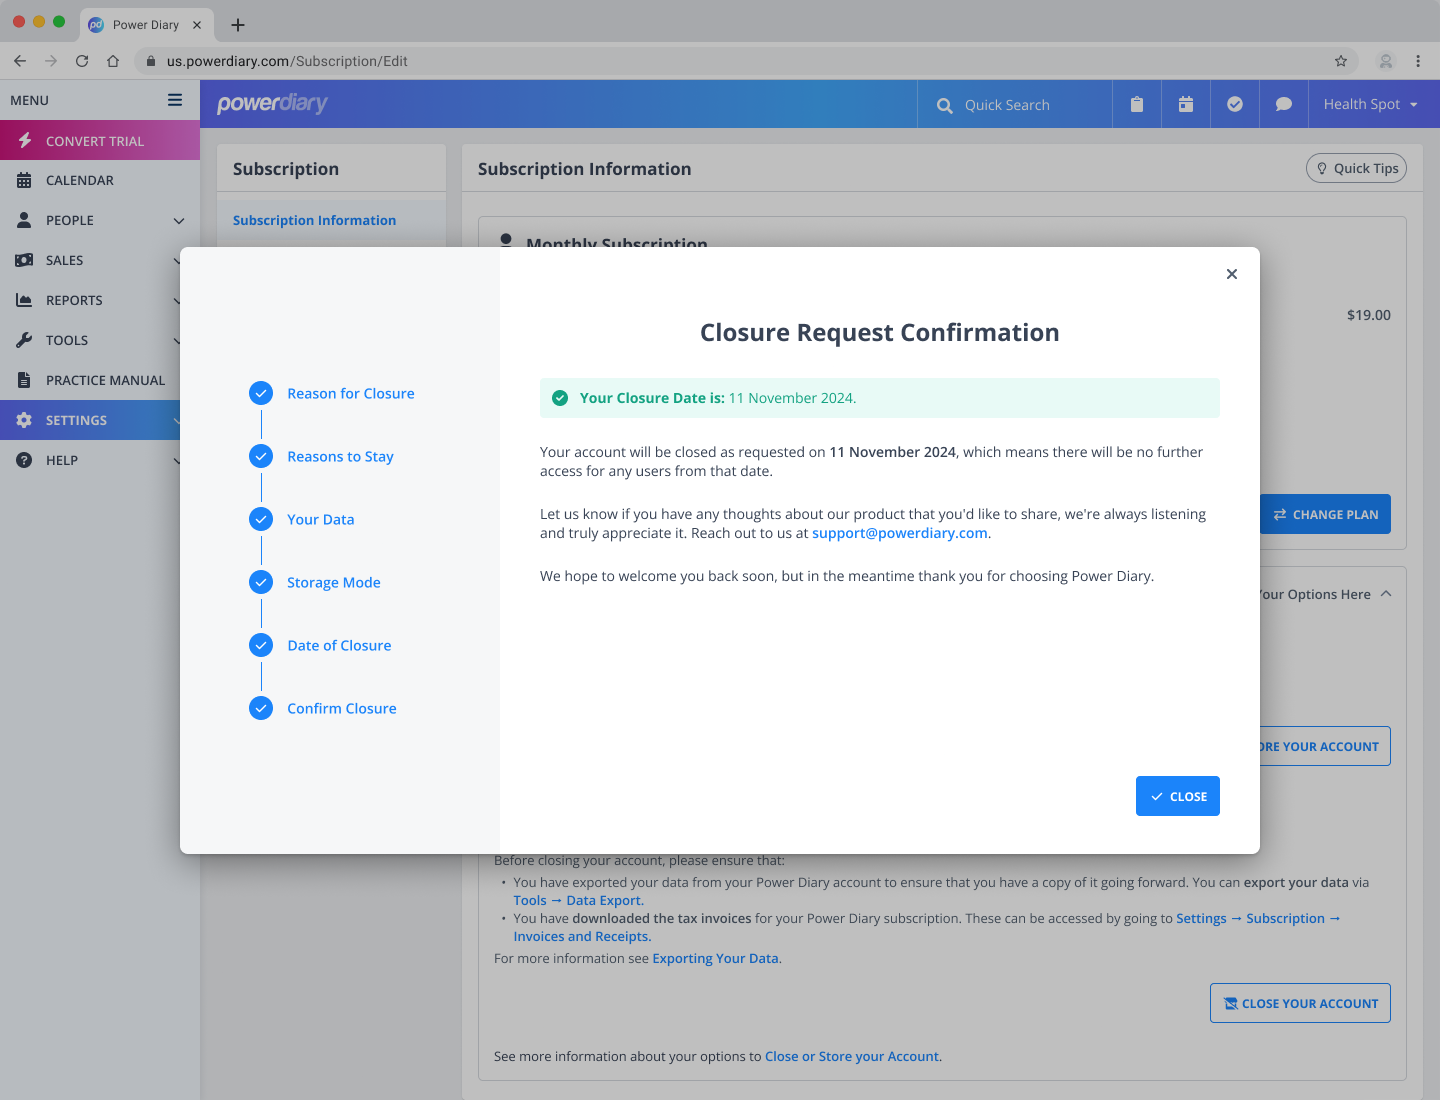This screenshot has height=1100, width=1440.
Task: Select the Reason for Closure step checkmark
Action: click(261, 393)
